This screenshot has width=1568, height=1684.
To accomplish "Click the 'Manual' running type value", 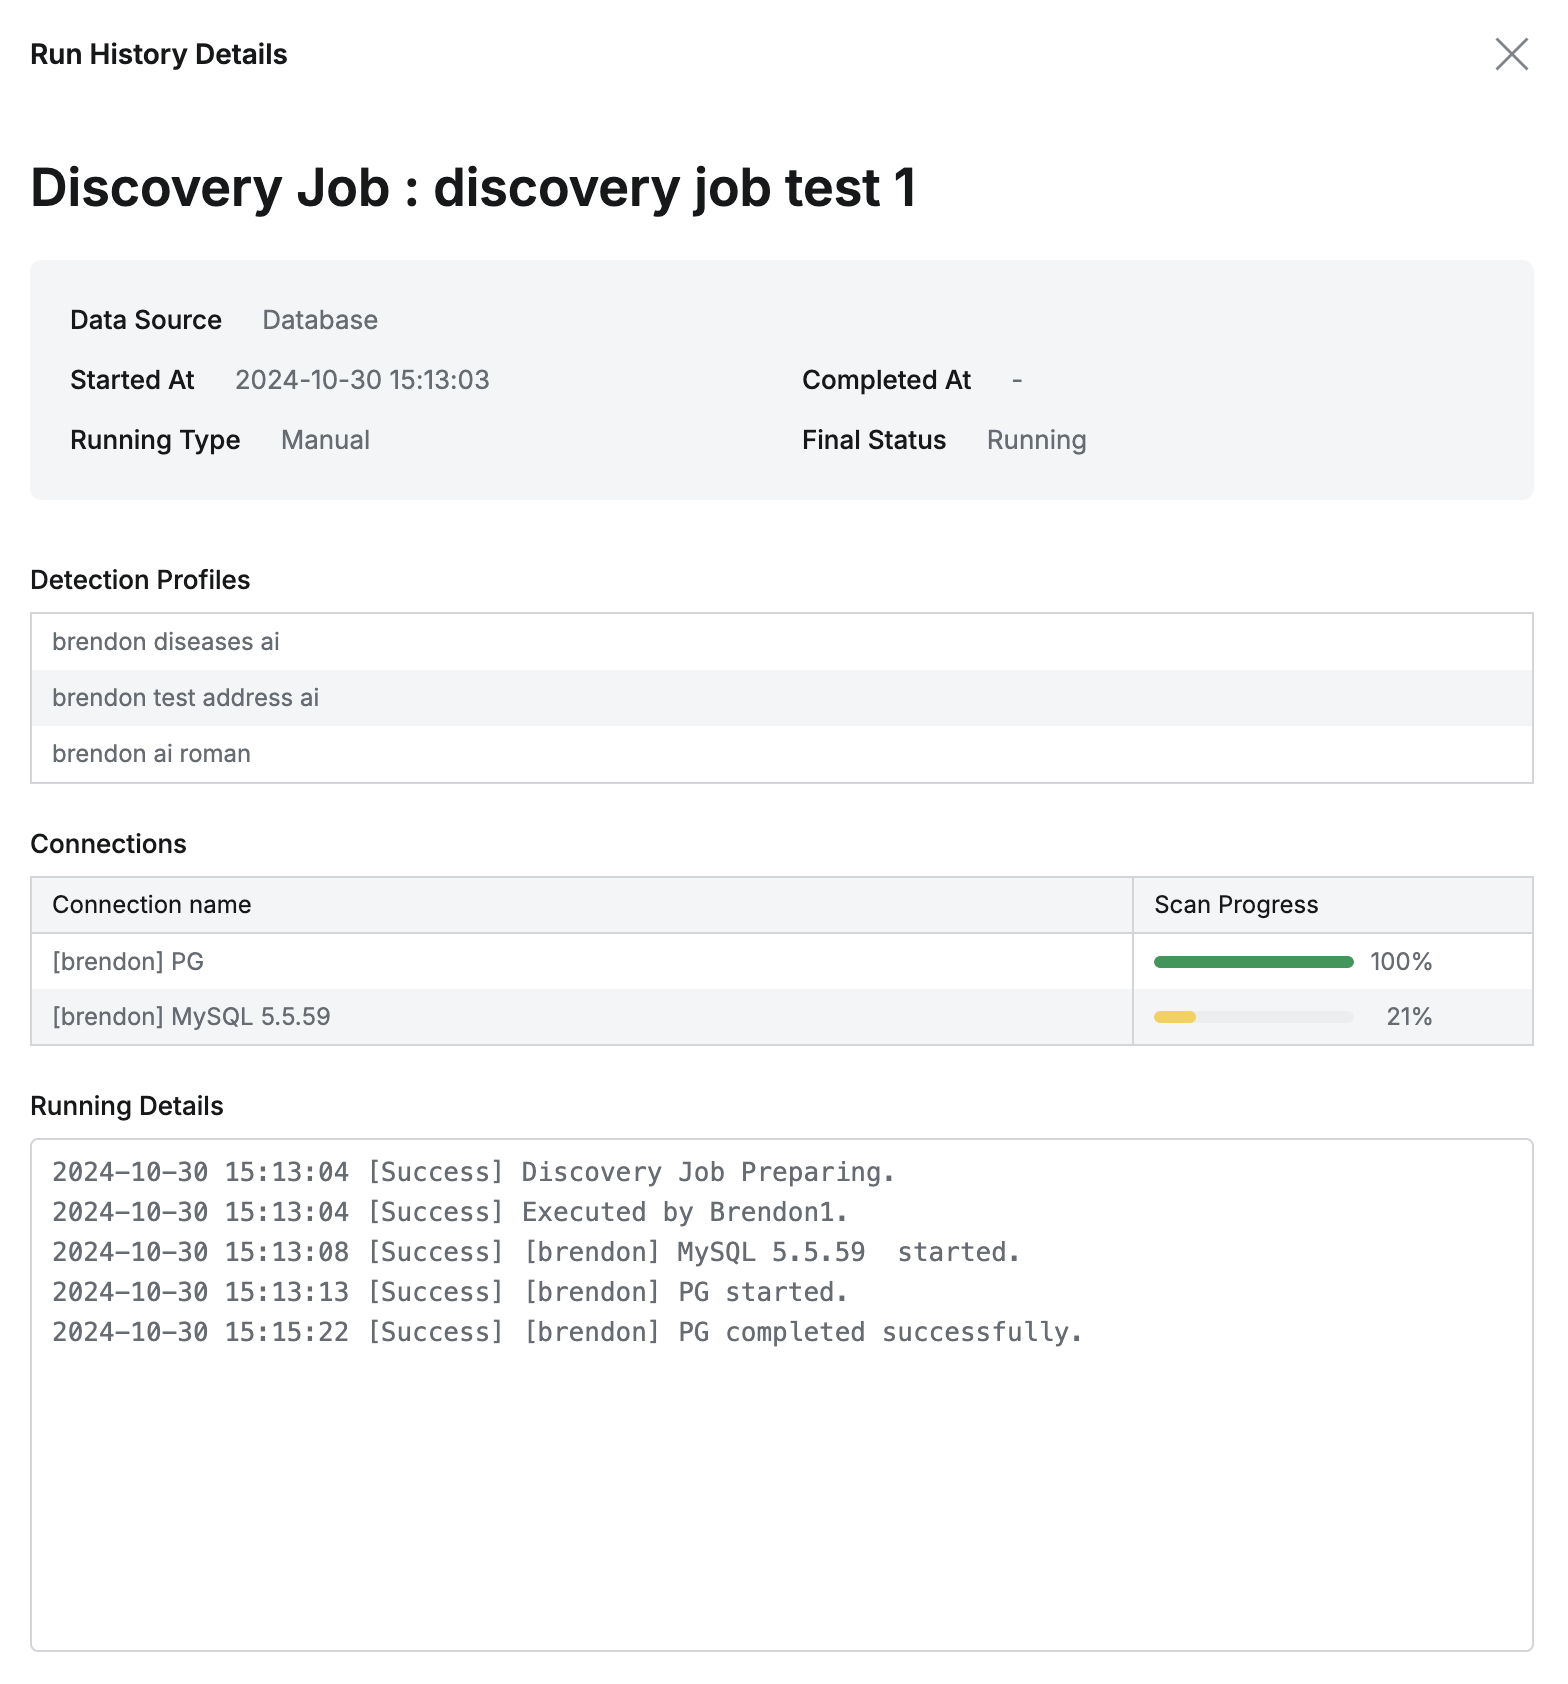I will 325,440.
